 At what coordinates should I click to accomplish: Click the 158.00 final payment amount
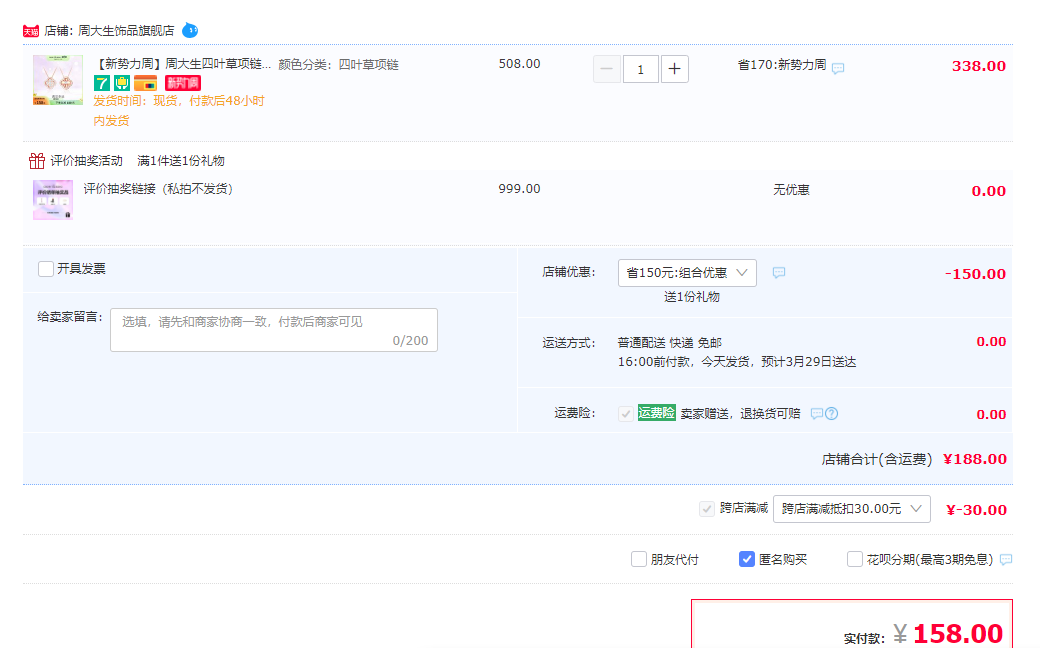[958, 634]
